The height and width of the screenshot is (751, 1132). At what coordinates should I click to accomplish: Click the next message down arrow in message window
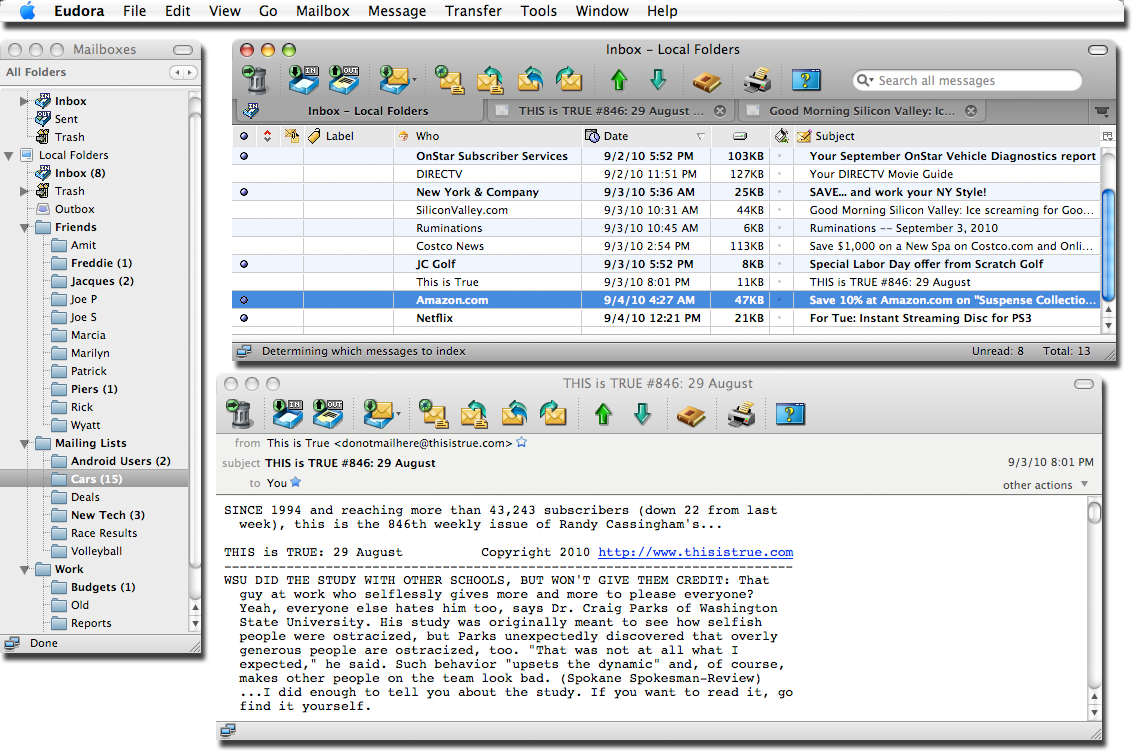click(642, 414)
